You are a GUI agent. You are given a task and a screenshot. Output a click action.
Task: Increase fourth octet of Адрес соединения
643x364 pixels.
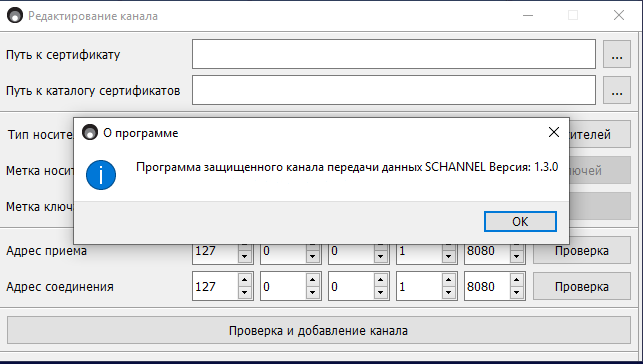(x=449, y=280)
